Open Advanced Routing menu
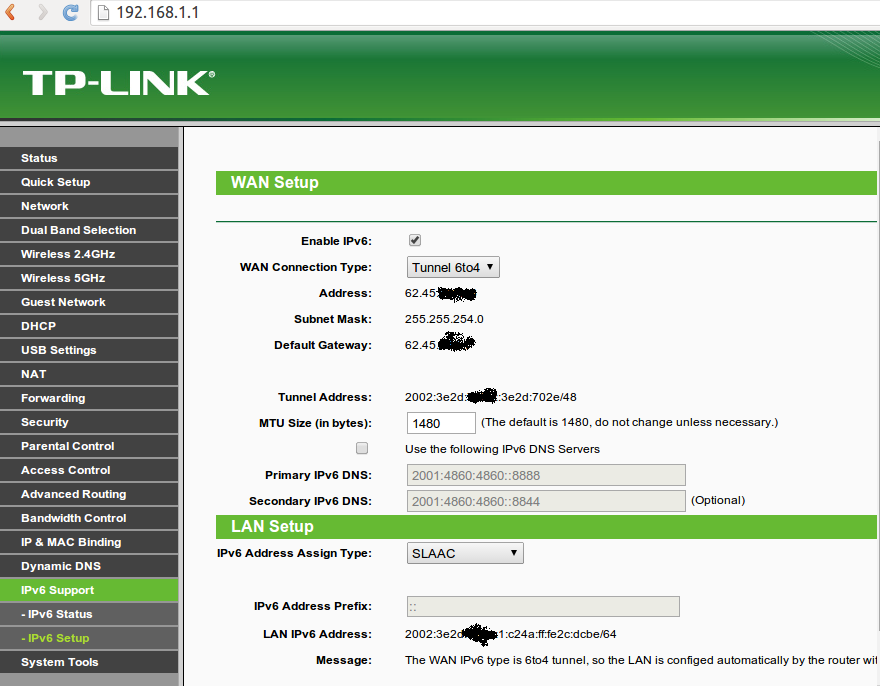Viewport: 880px width, 686px height. click(89, 494)
